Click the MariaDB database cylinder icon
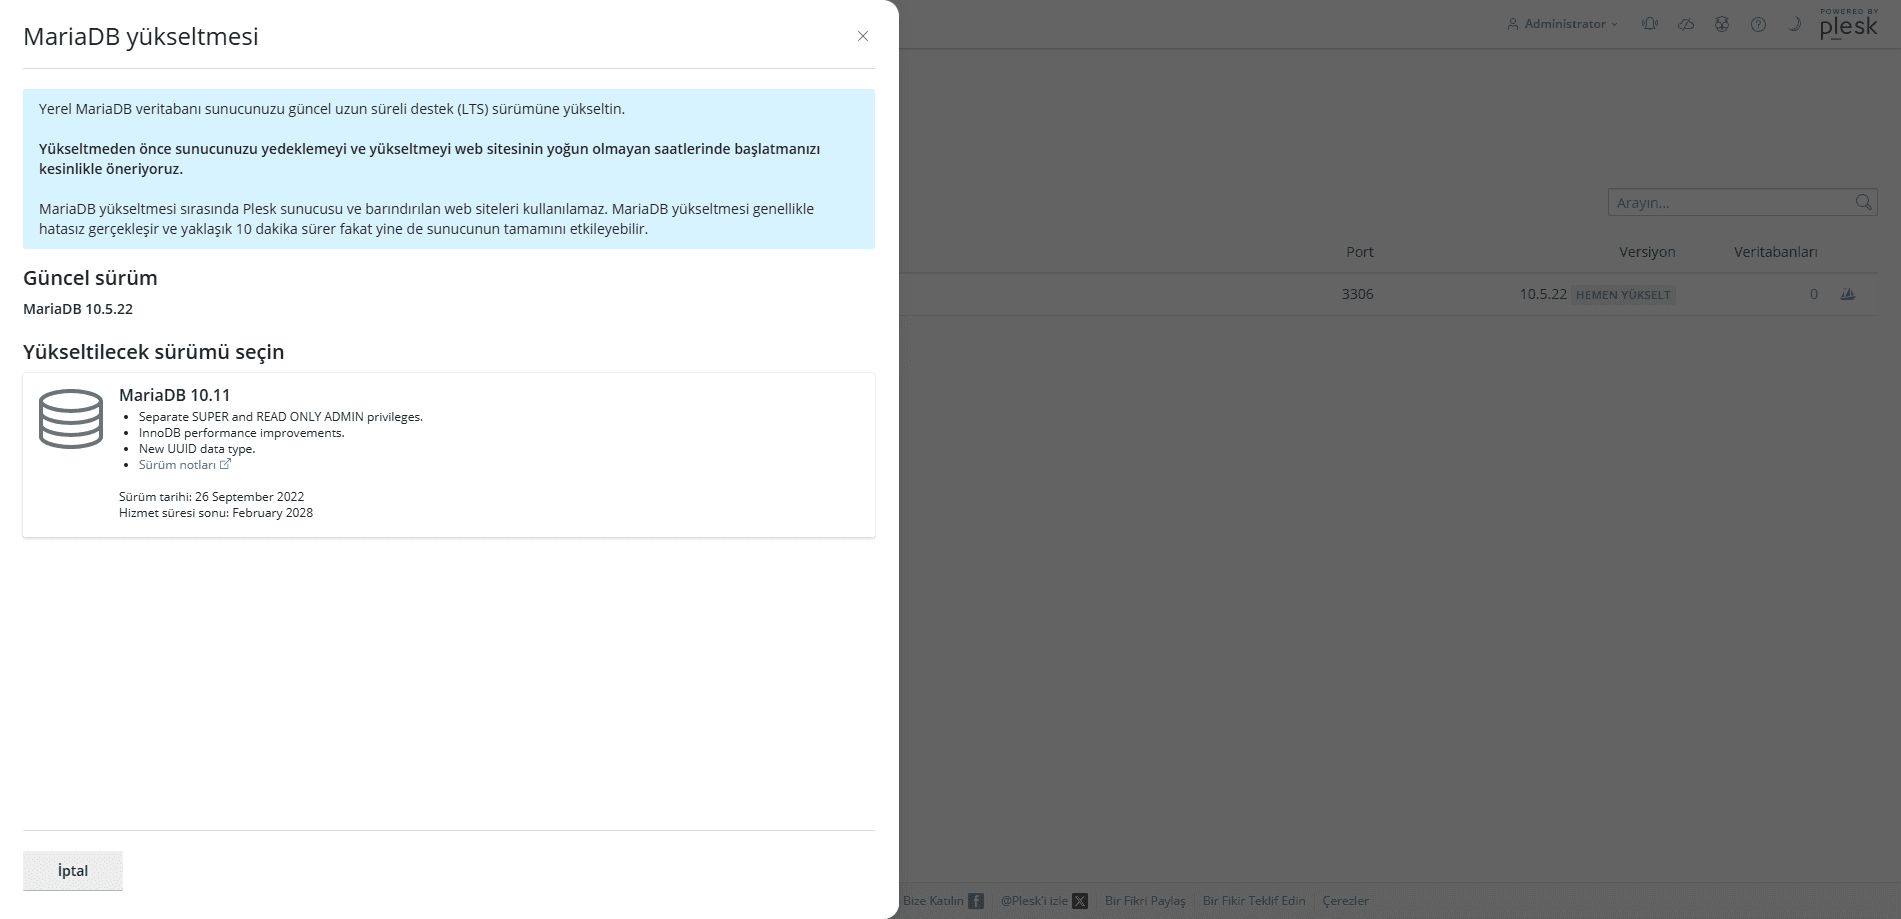This screenshot has height=919, width=1901. pyautogui.click(x=71, y=419)
